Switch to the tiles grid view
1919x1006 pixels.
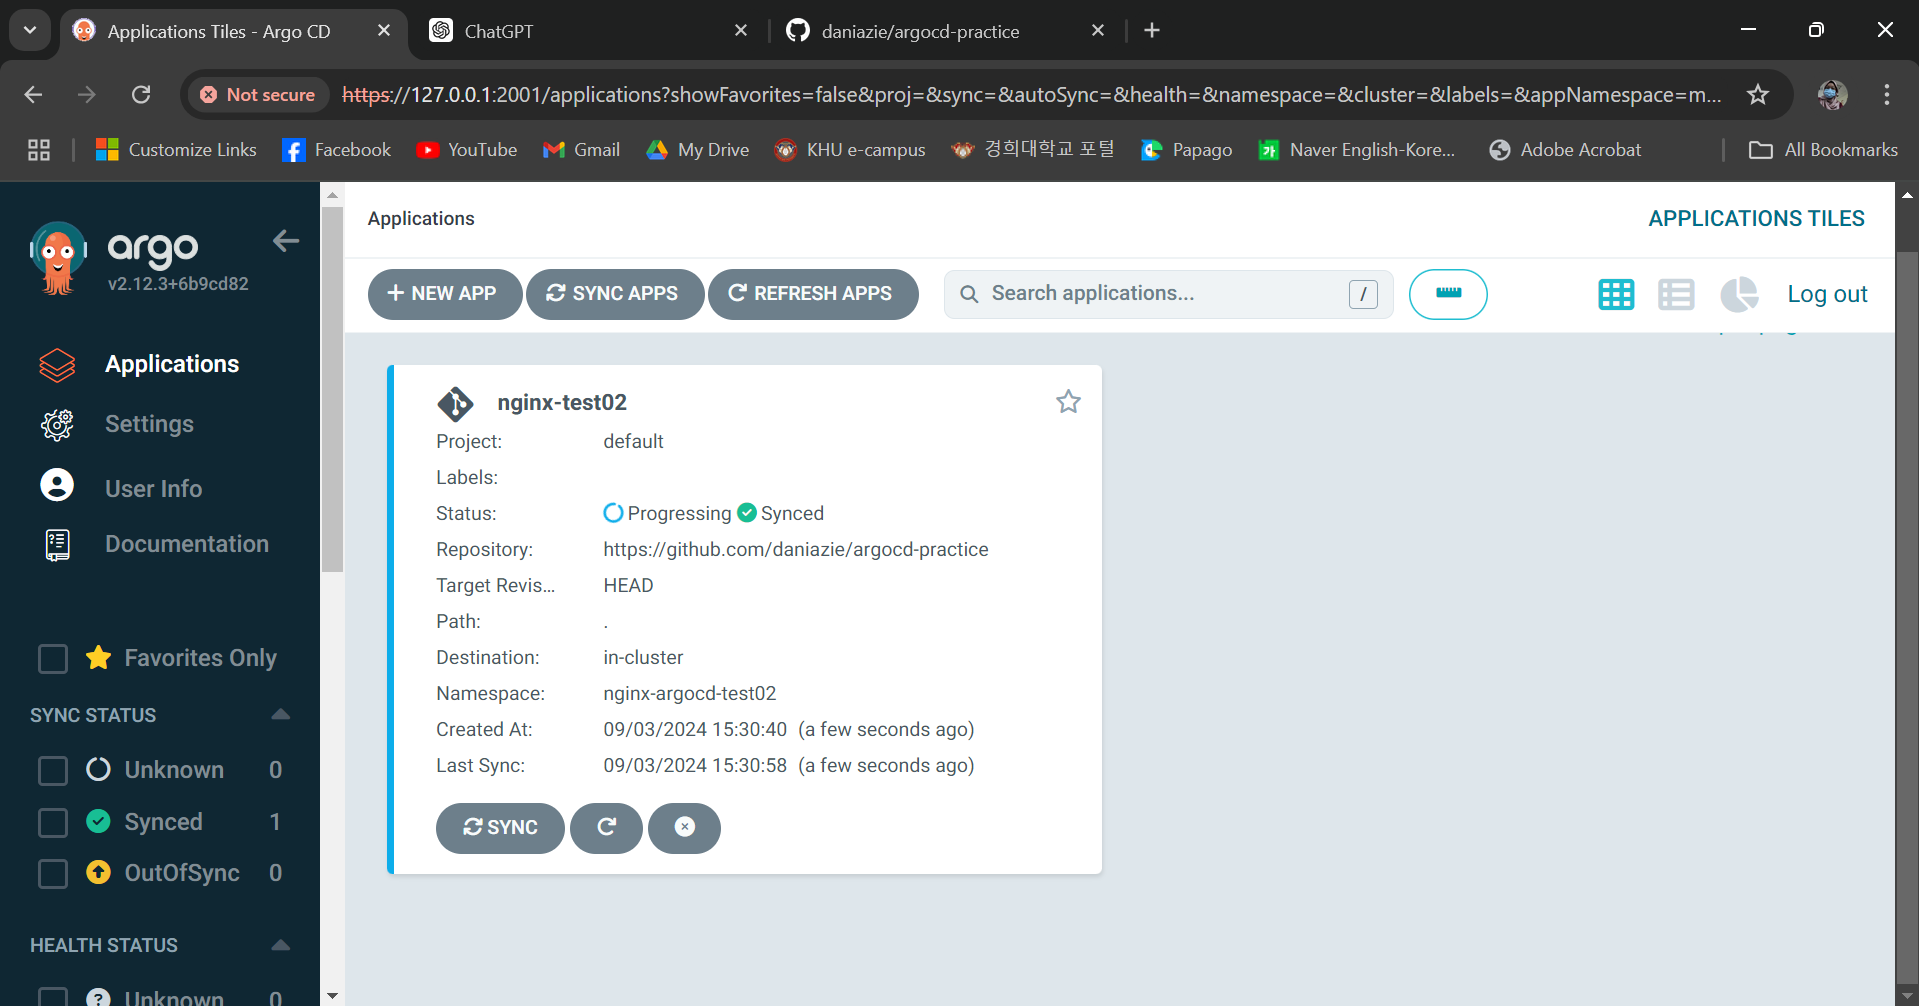pyautogui.click(x=1615, y=294)
